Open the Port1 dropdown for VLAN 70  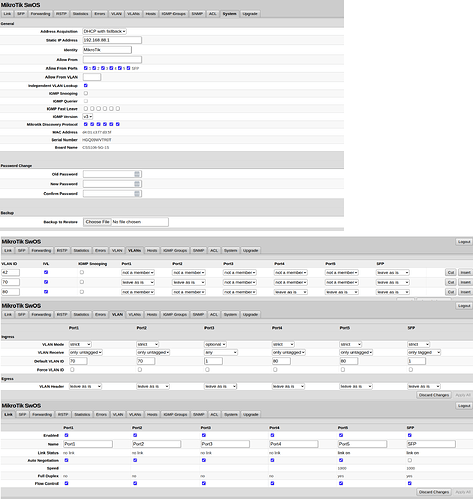pyautogui.click(x=138, y=282)
